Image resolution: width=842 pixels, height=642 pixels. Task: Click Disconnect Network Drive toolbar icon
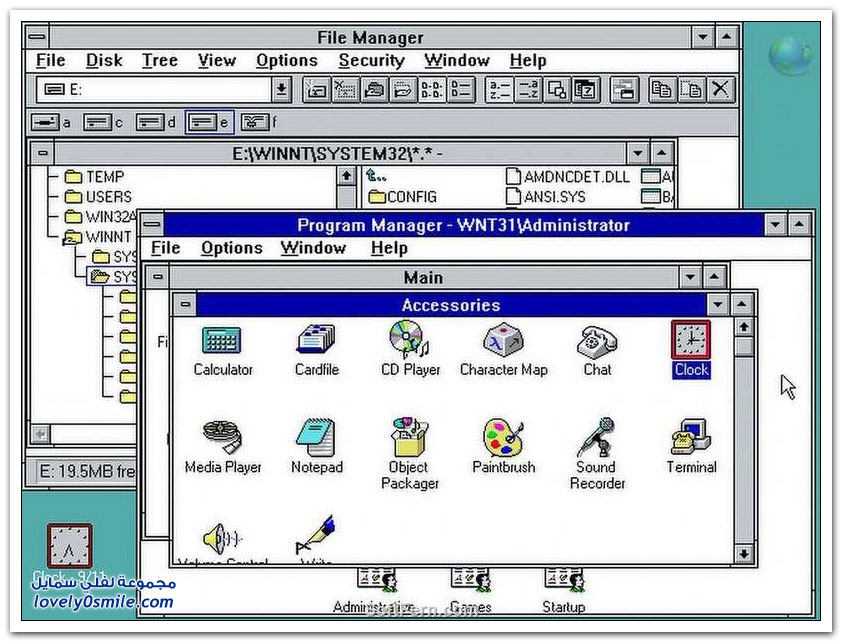(x=344, y=90)
